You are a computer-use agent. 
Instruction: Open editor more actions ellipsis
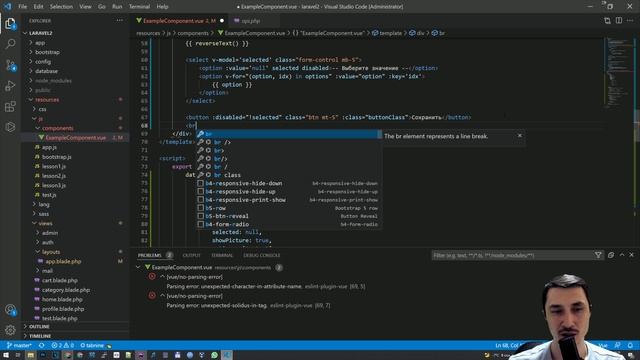point(631,20)
